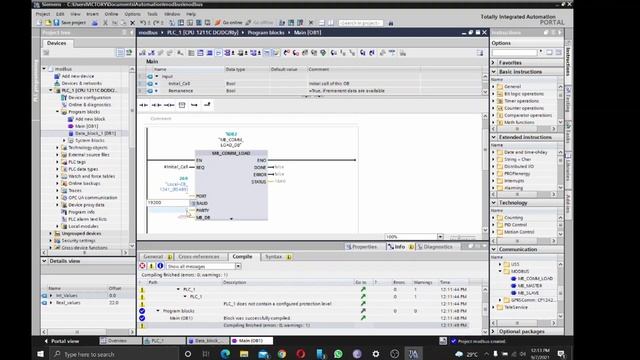Open the Overview editor button

(x=121, y=341)
